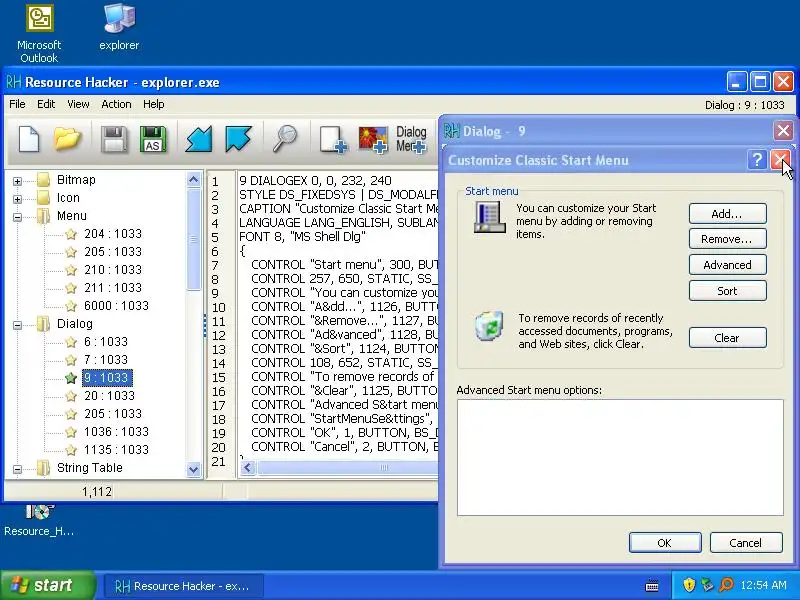Open a file with the yellow folder icon
This screenshot has height=600, width=800.
coord(68,139)
